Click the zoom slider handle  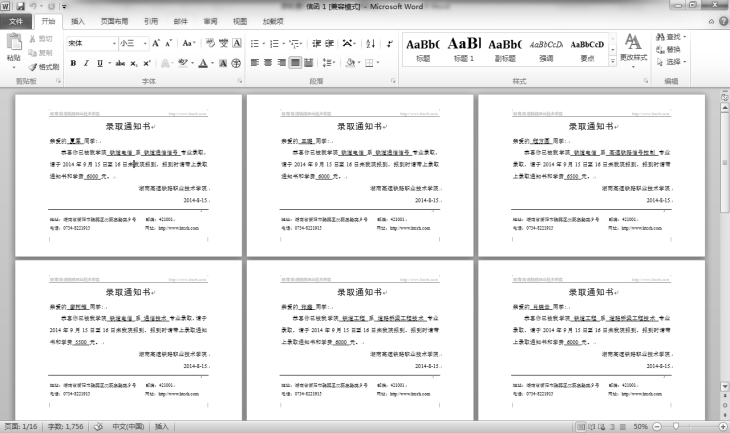(676, 426)
